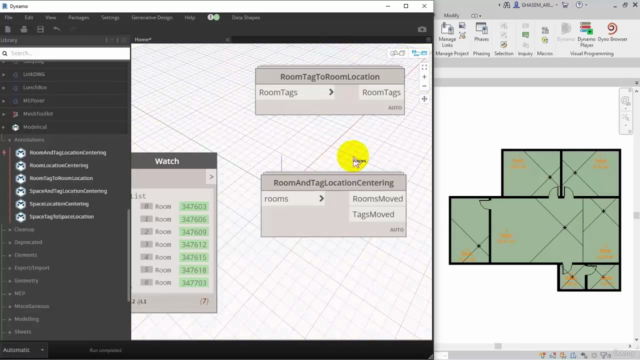Viewport: 640px width, 360px height.
Task: Click the Redo arrow in Dynamo toolbar
Action: coord(73,29)
